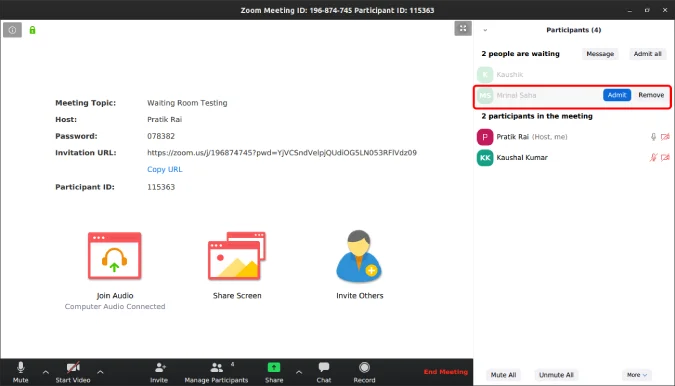The width and height of the screenshot is (675, 386).
Task: Open the Invite toolbar button
Action: (x=159, y=373)
